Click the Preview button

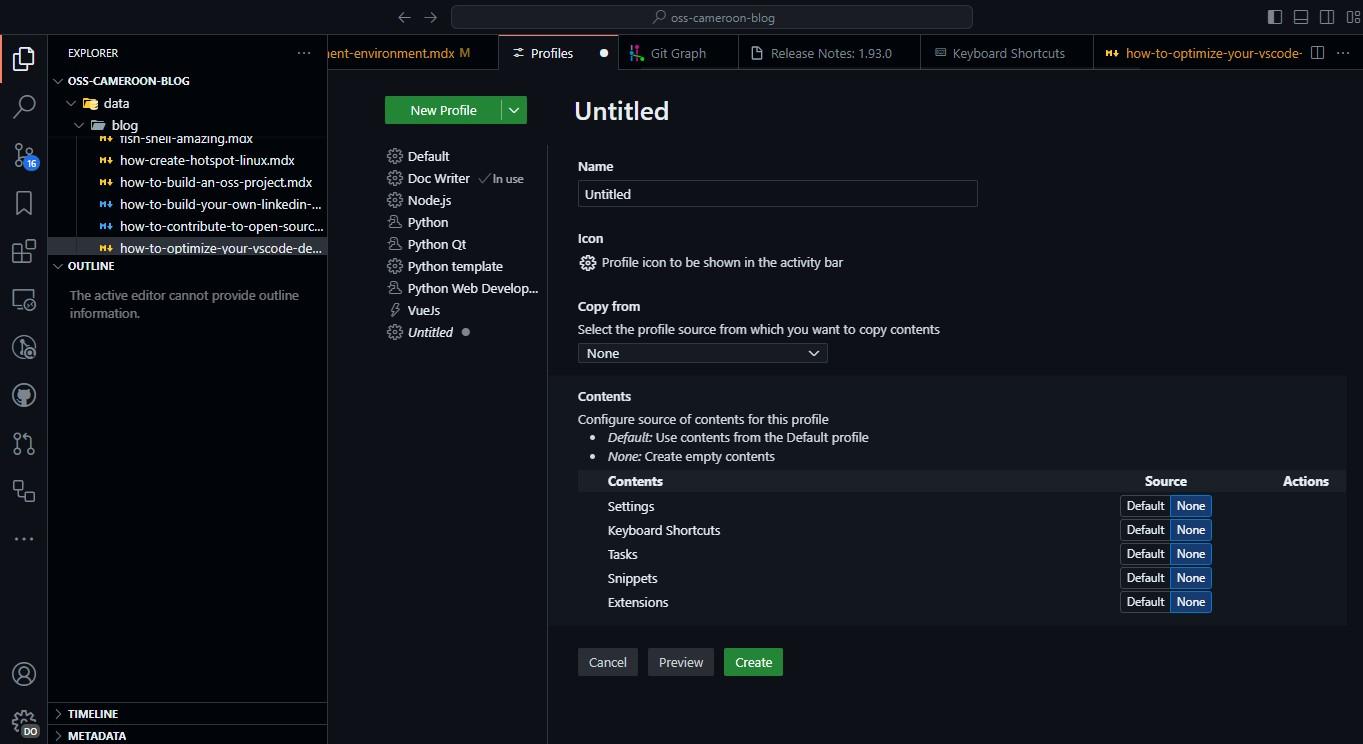[681, 662]
